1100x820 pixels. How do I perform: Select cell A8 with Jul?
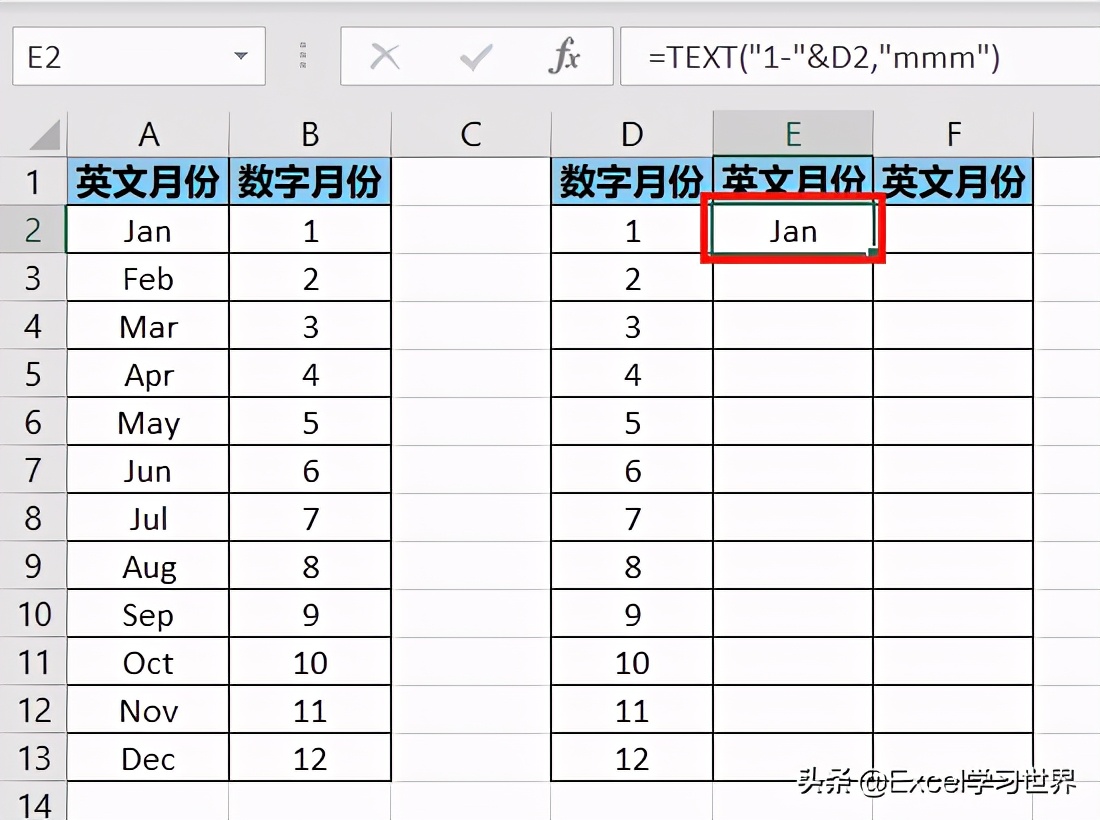click(x=148, y=518)
